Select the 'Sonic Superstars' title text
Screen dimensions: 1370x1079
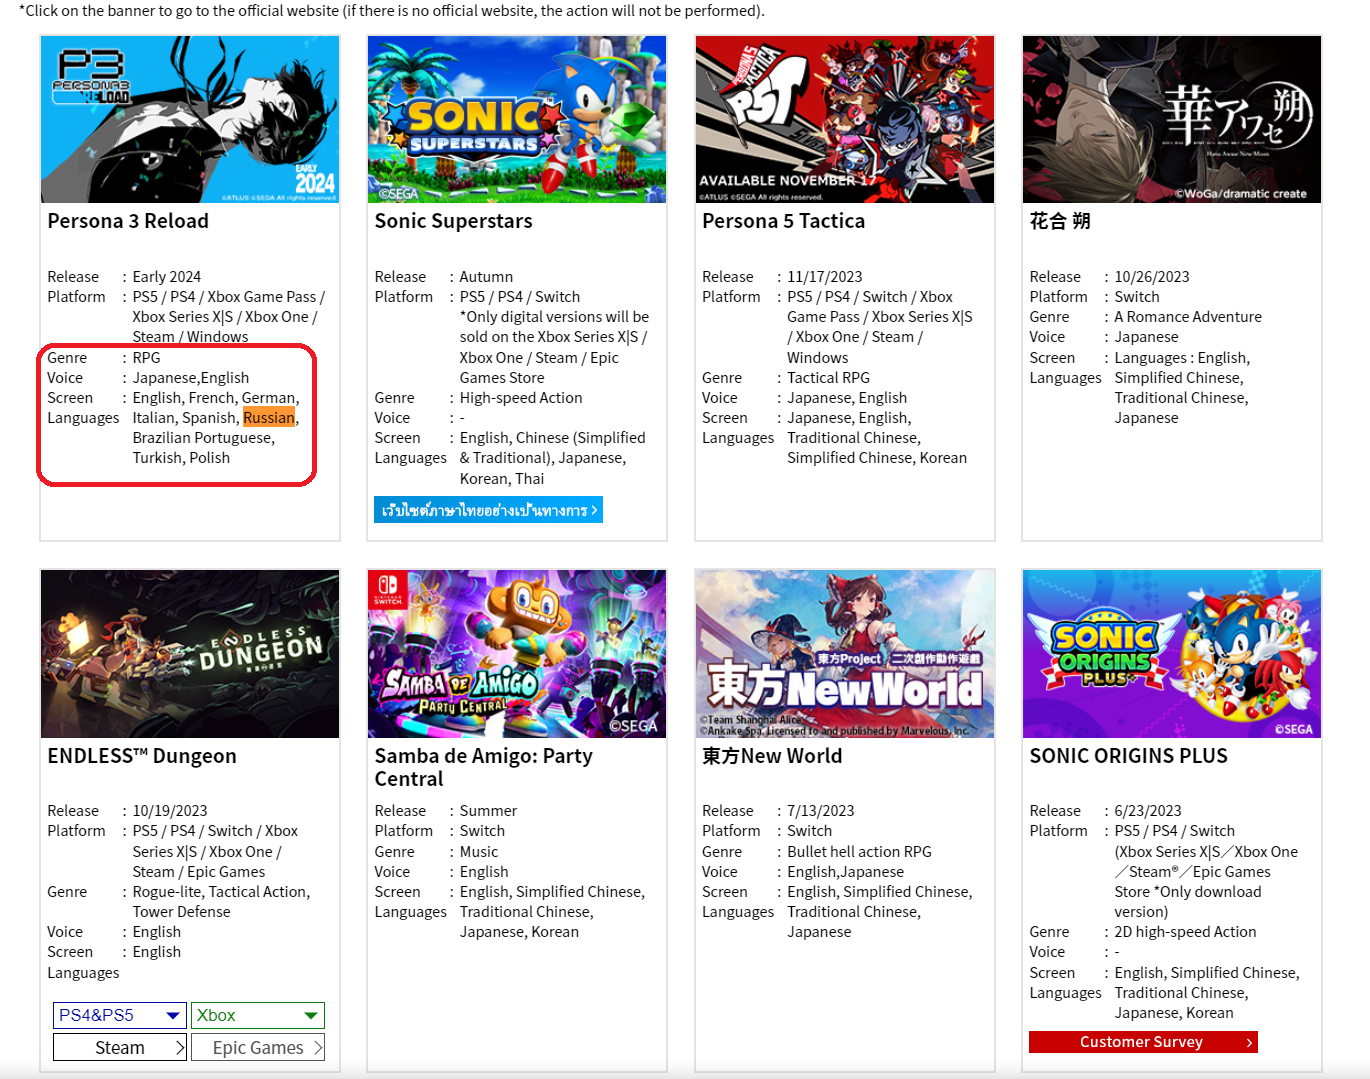point(453,221)
